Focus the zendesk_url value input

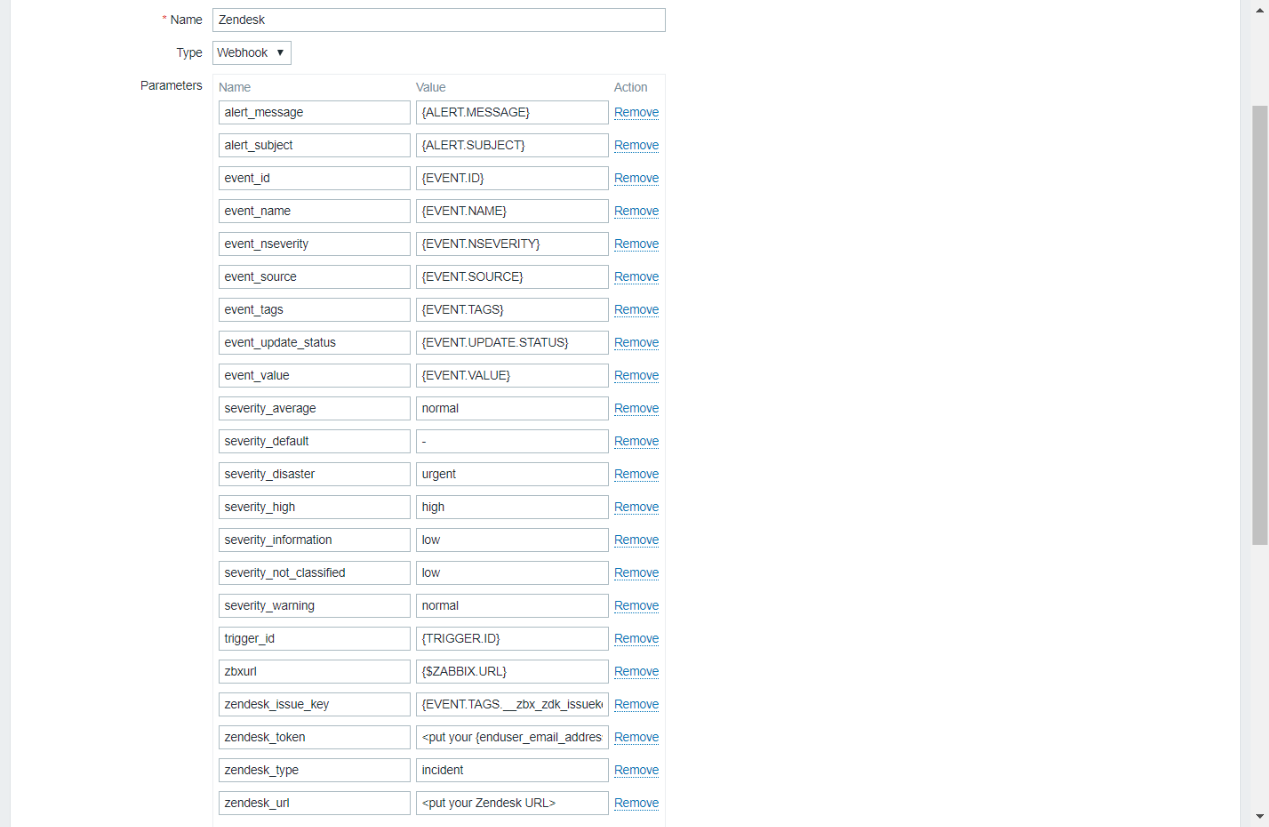point(512,803)
